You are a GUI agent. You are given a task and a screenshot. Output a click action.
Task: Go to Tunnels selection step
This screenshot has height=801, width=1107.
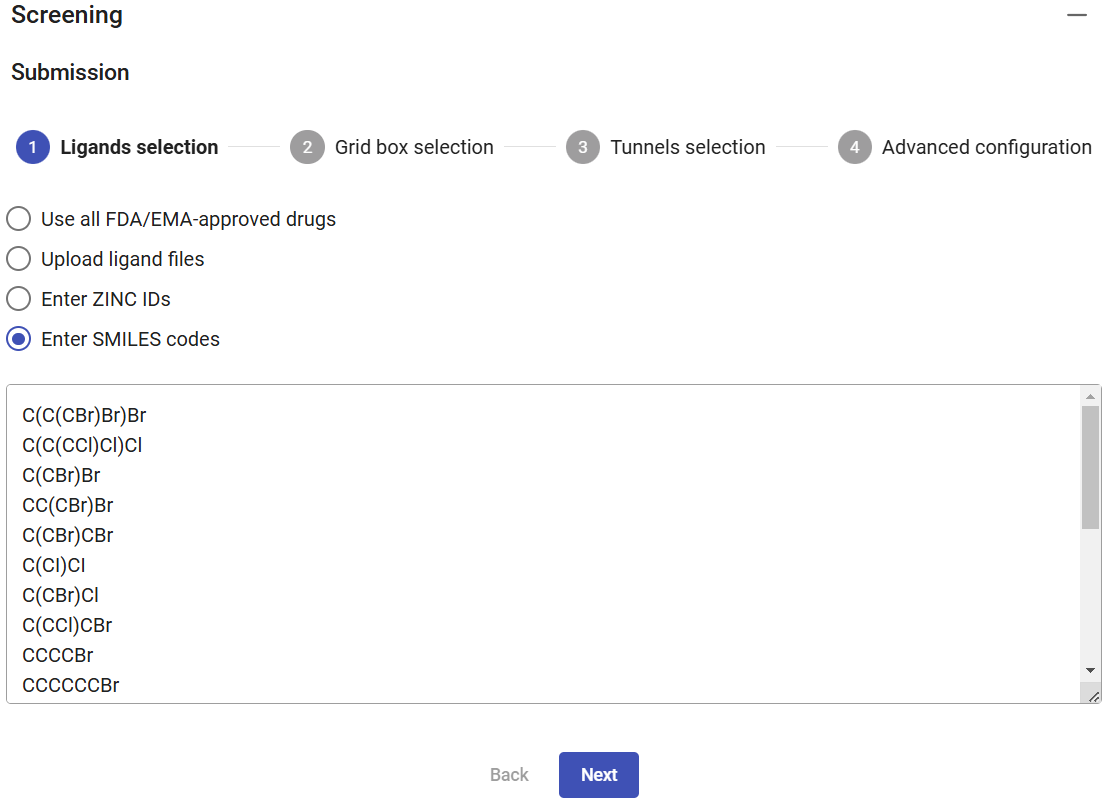coord(688,147)
